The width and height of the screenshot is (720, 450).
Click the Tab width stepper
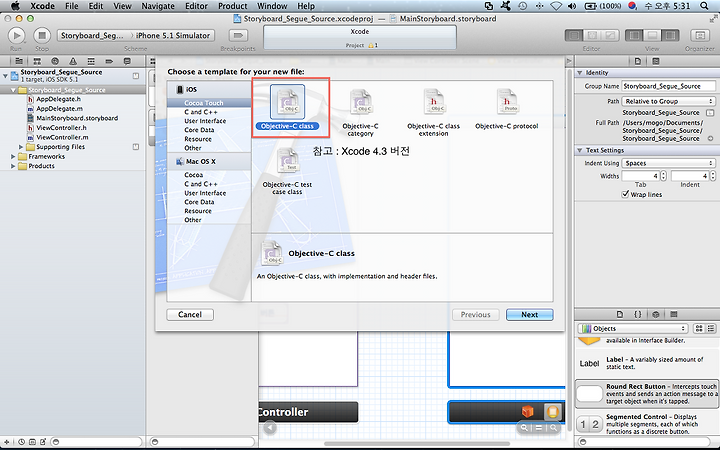[x=664, y=176]
